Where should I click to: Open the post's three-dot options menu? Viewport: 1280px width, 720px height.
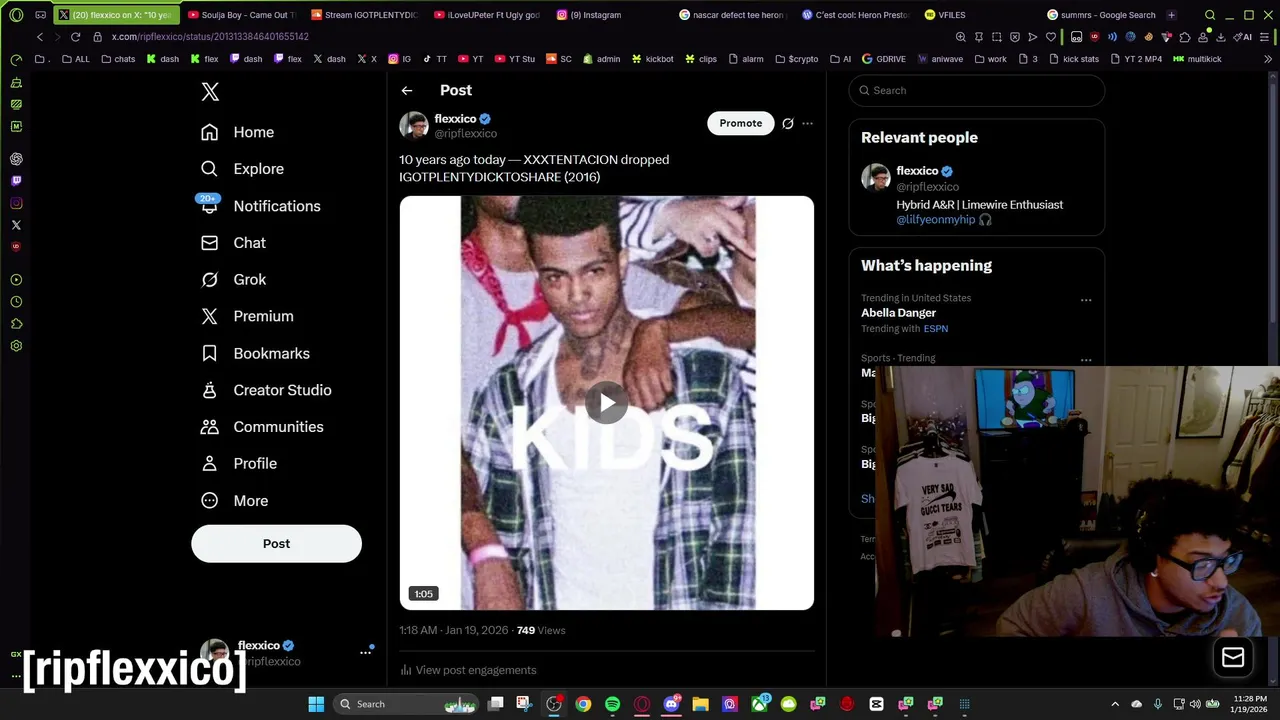tap(807, 124)
